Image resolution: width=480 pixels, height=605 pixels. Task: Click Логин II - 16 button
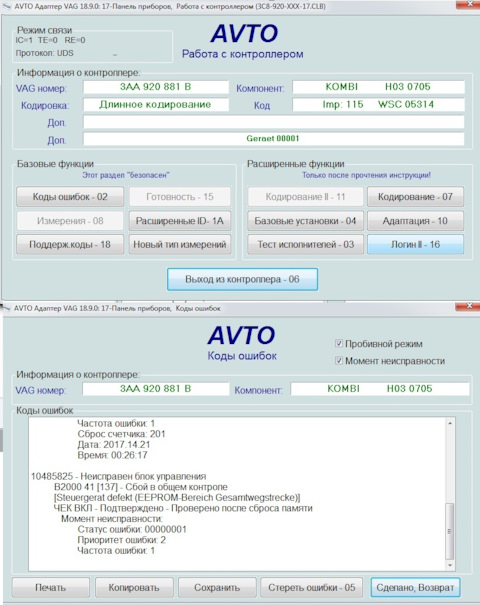click(x=415, y=244)
